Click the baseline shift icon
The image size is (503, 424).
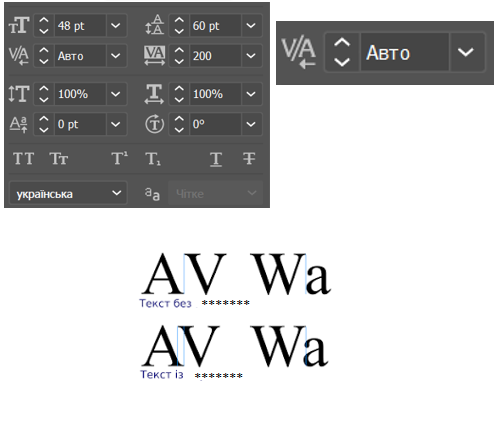[19, 124]
